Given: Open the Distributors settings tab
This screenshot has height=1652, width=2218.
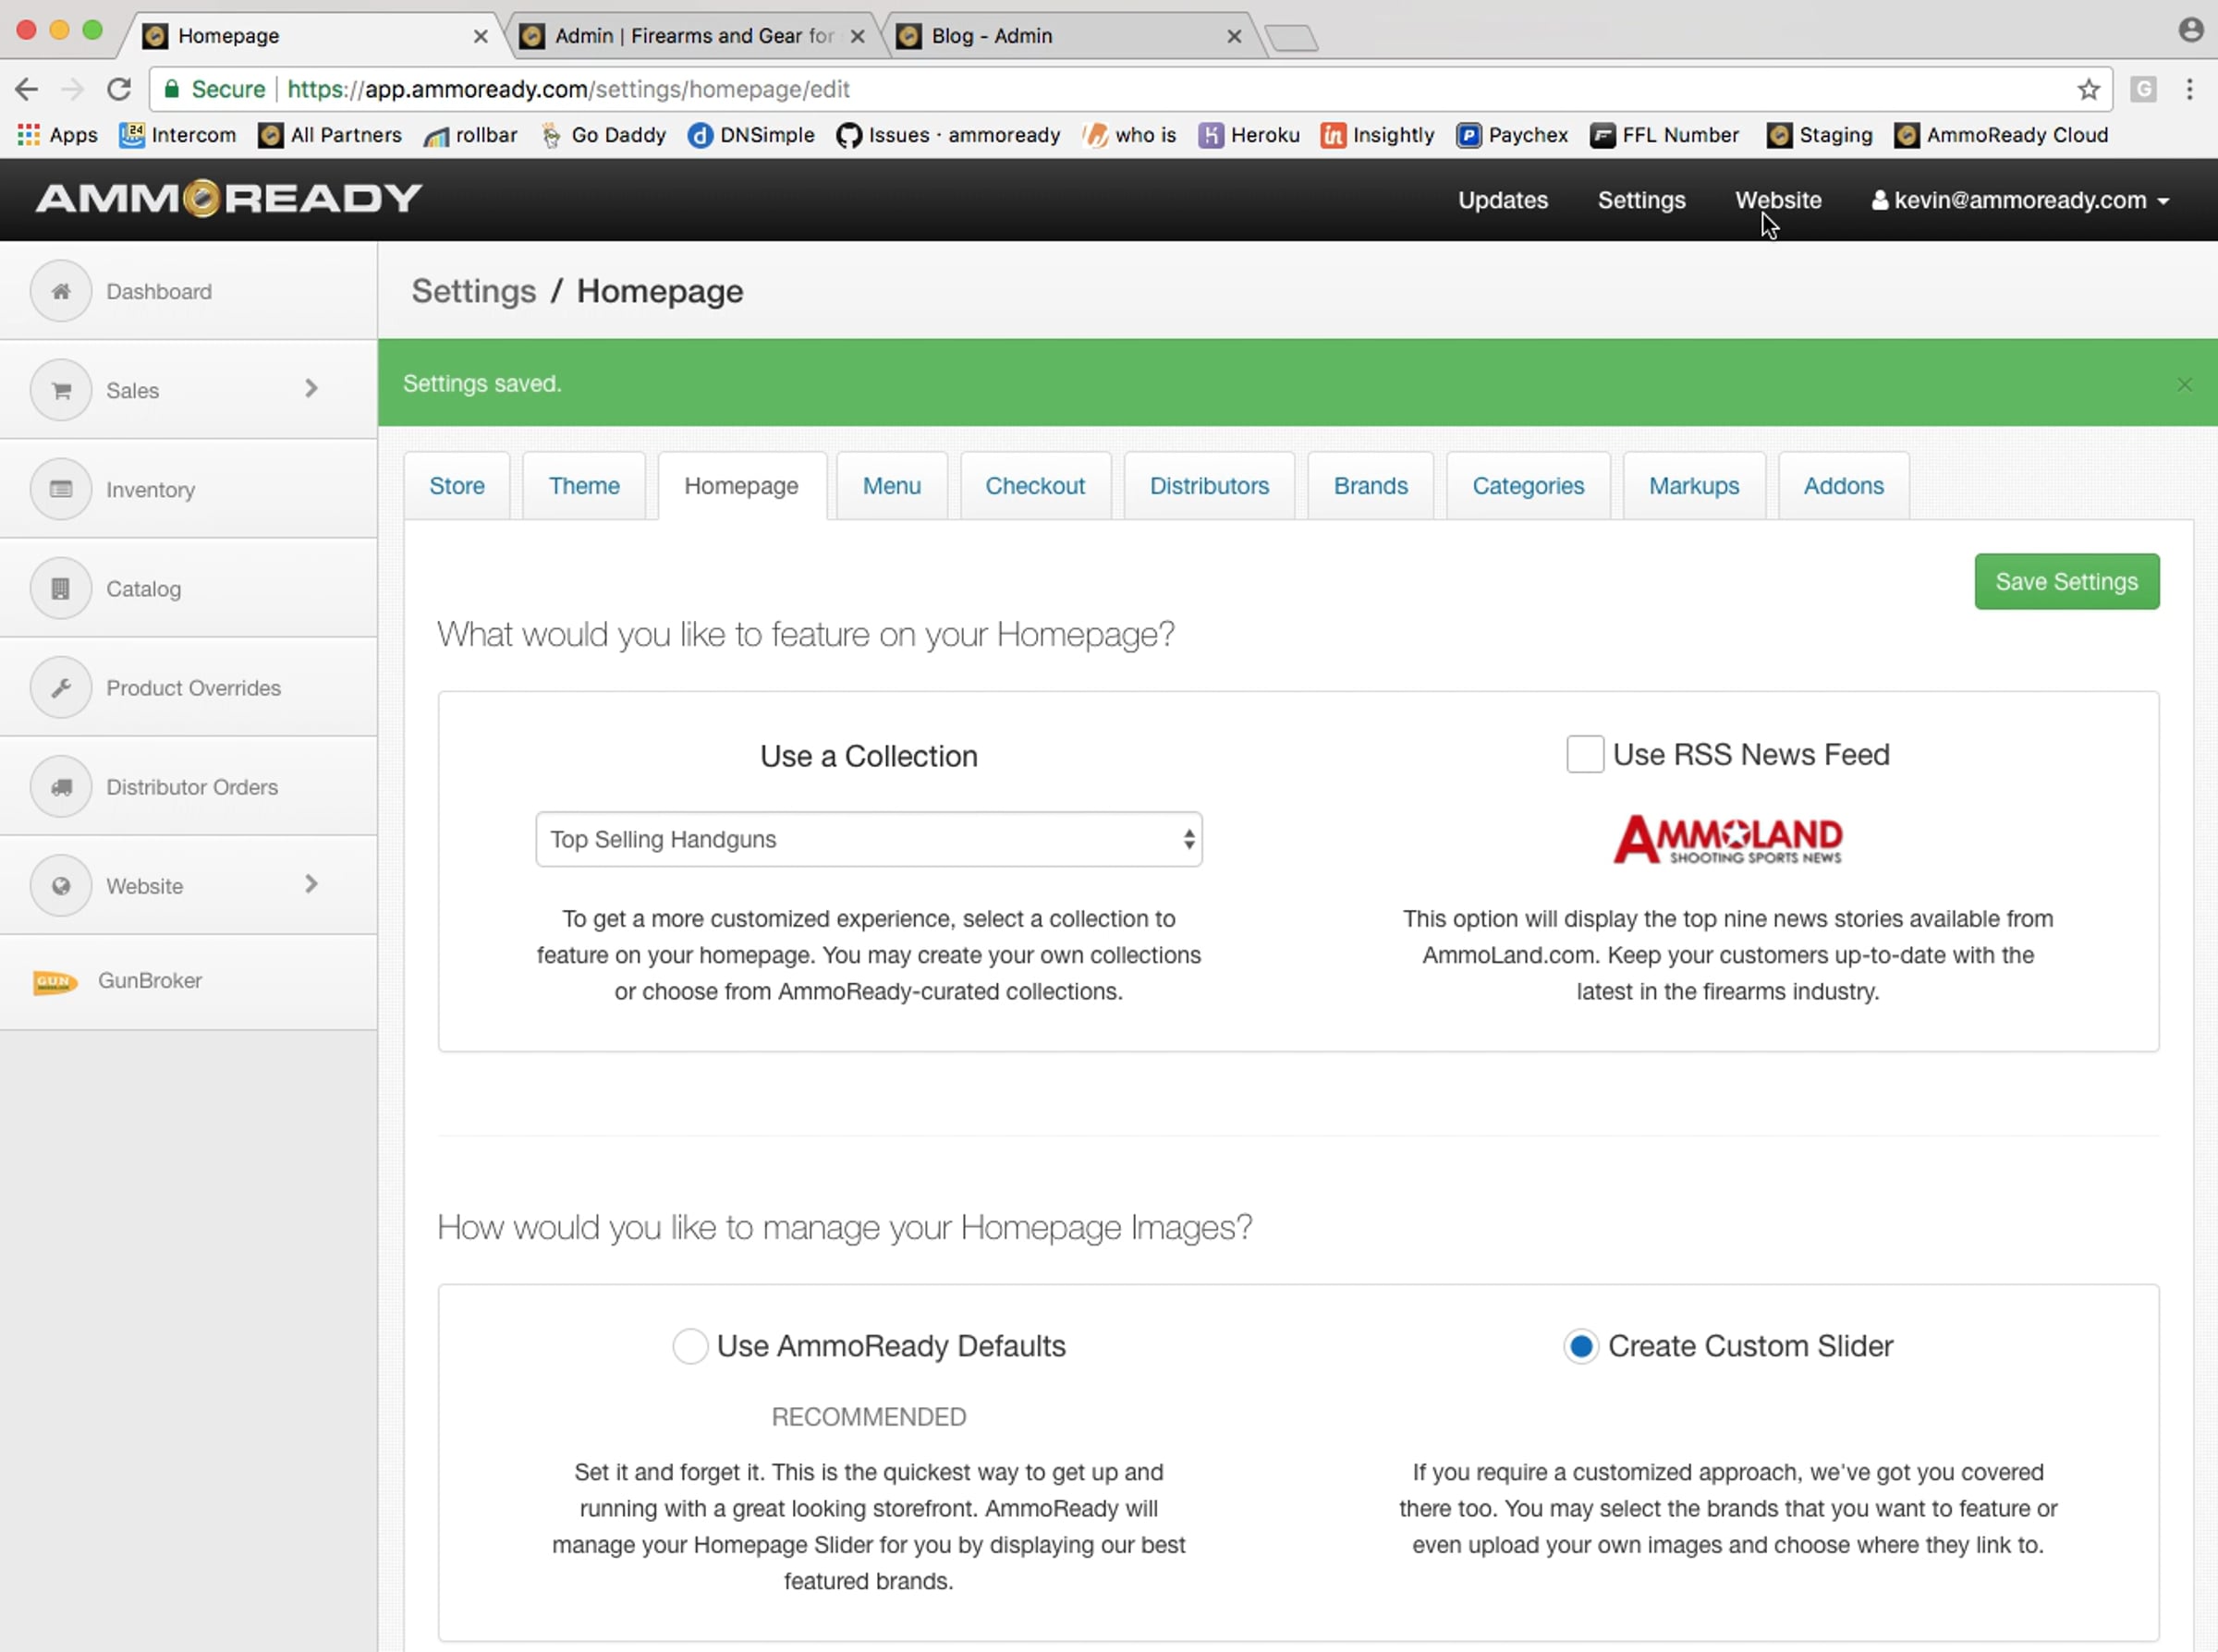Looking at the screenshot, I should click(x=1209, y=486).
